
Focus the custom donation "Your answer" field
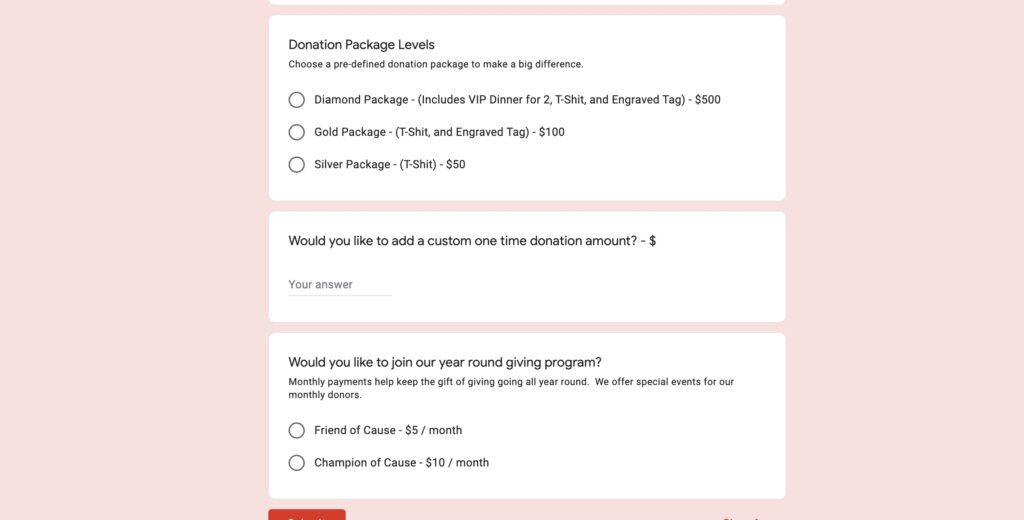point(339,285)
